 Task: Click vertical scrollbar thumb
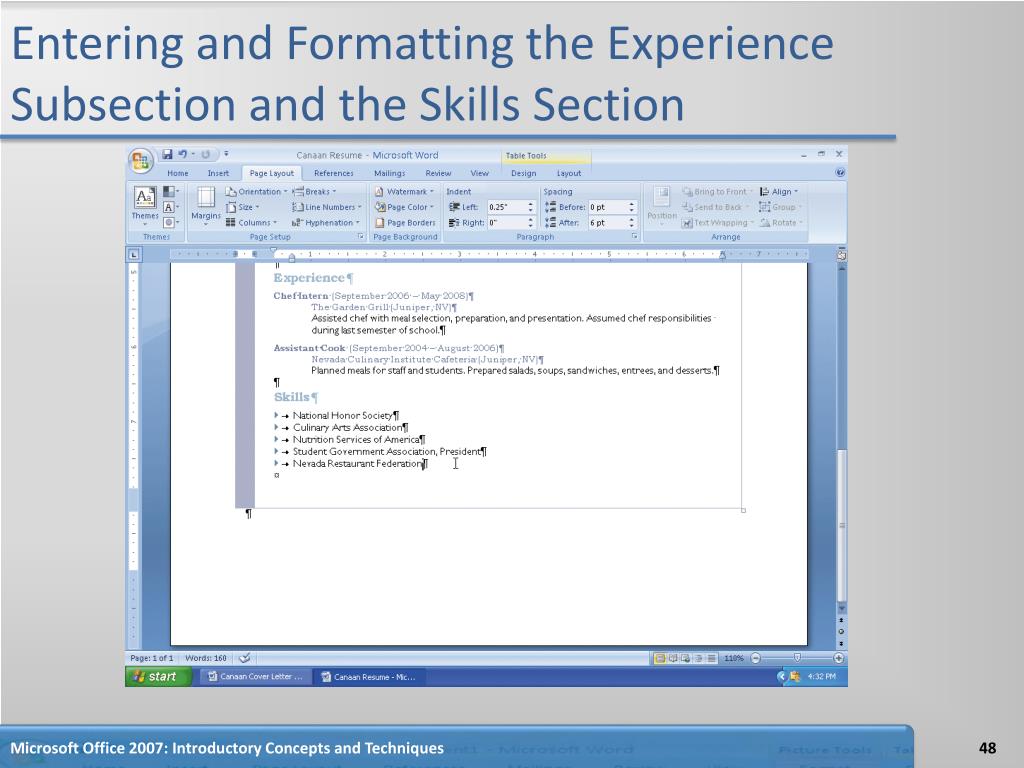coord(841,526)
